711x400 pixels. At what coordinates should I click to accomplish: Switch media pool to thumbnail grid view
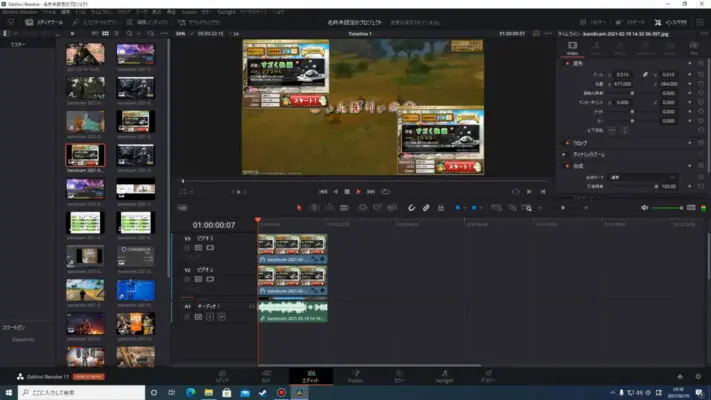pos(105,34)
